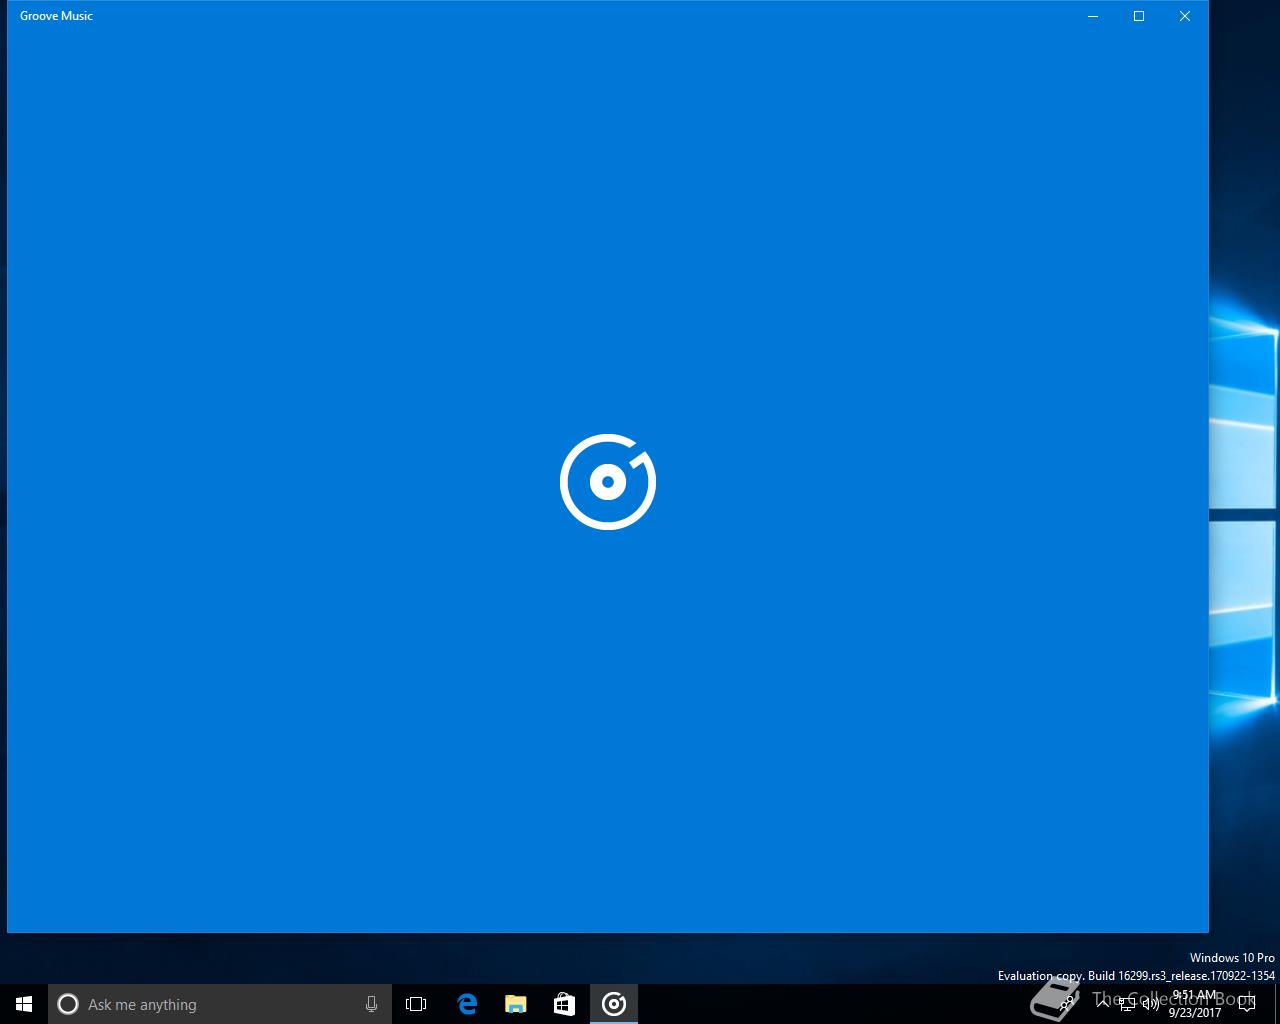
Task: Type in Ask me anything search box
Action: click(218, 1004)
